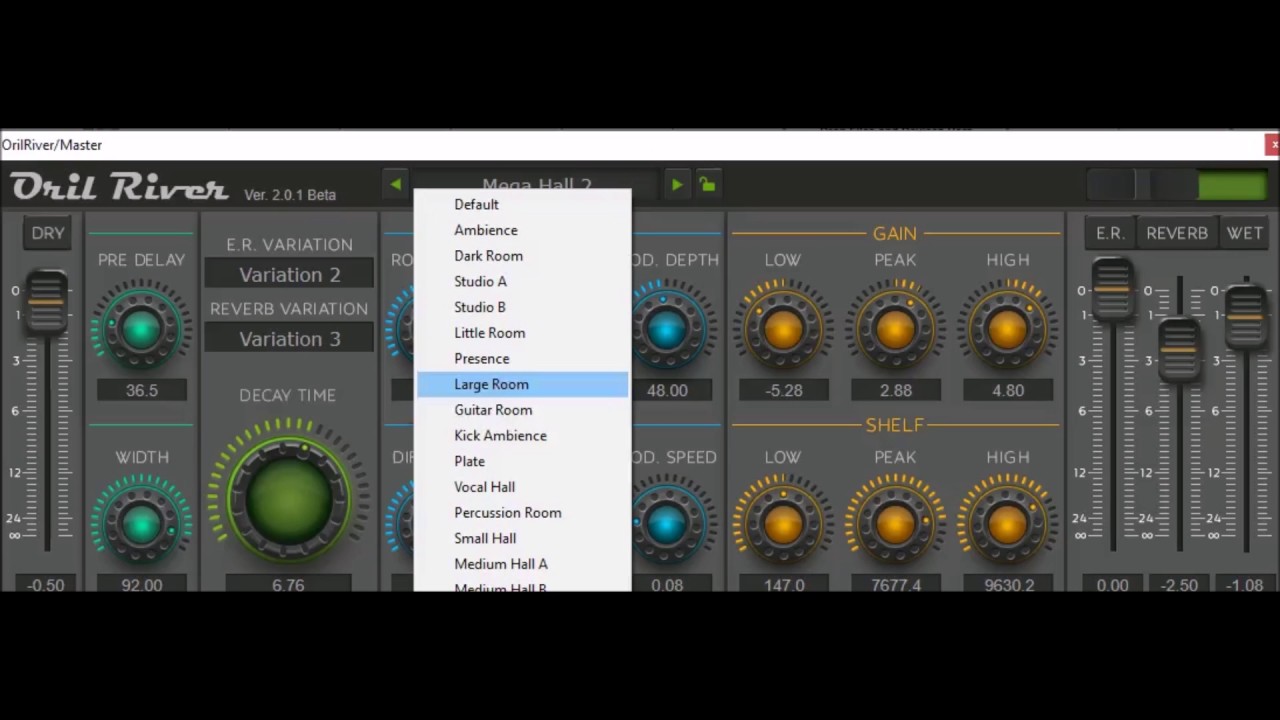Screen dimensions: 1280x720
Task: Select Guitar Room preset
Action: click(523, 410)
